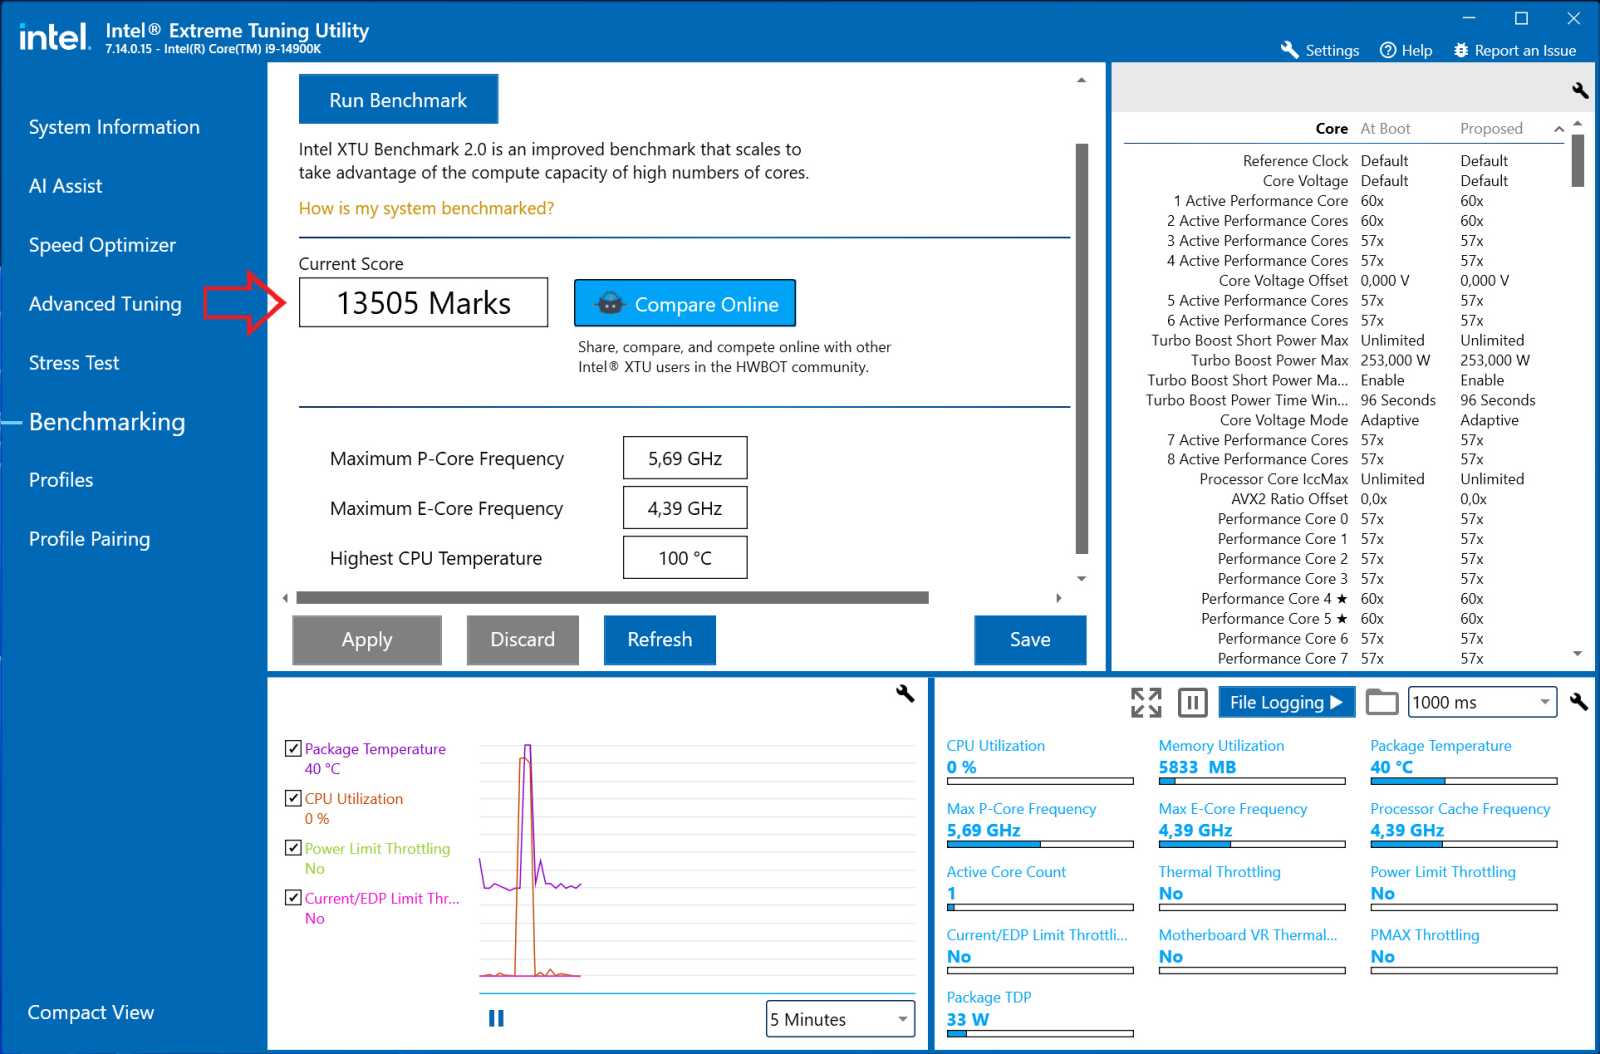Image resolution: width=1600 pixels, height=1054 pixels.
Task: Click the Intel logo
Action: (55, 37)
